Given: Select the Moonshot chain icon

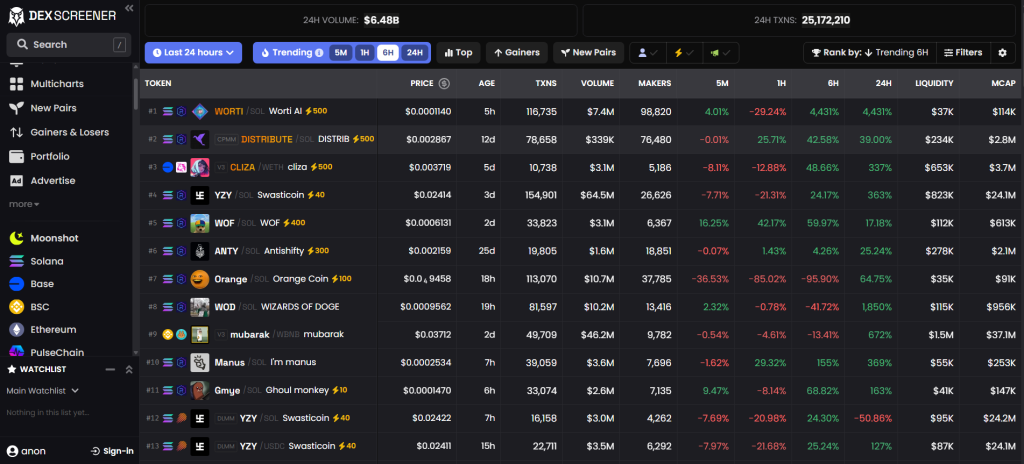Looking at the screenshot, I should coord(16,238).
